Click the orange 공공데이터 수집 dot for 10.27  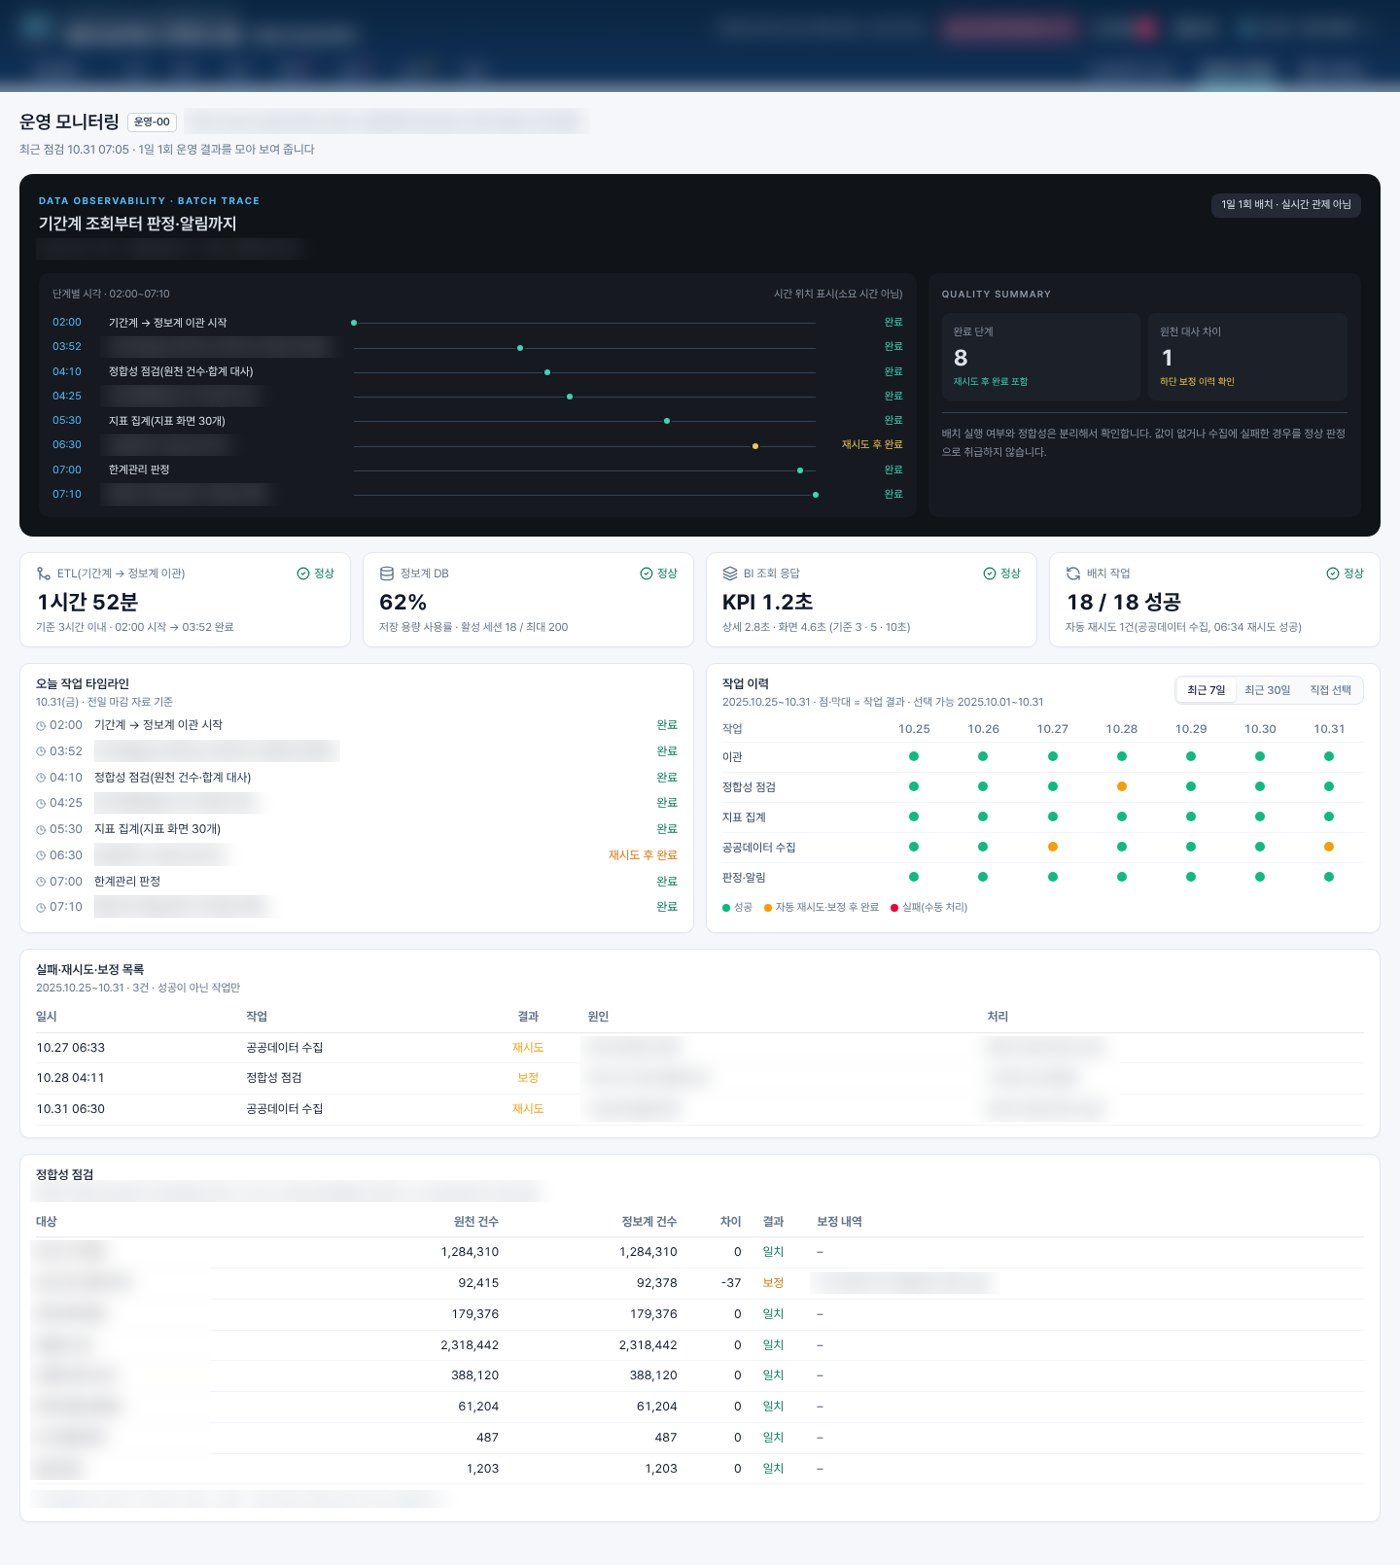[1053, 847]
